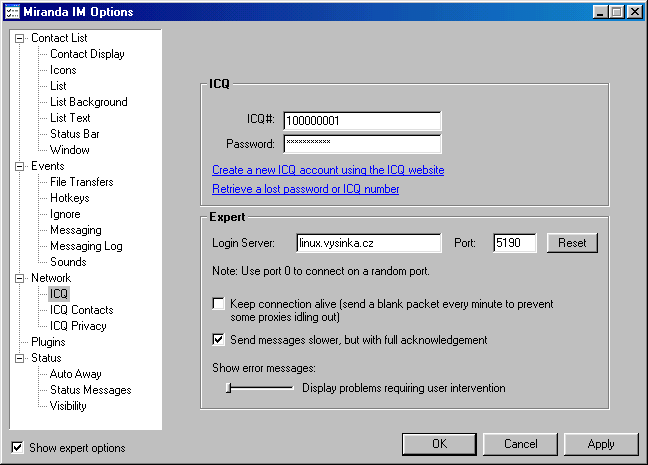
Task: Open Messaging Log options
Action: pos(86,246)
